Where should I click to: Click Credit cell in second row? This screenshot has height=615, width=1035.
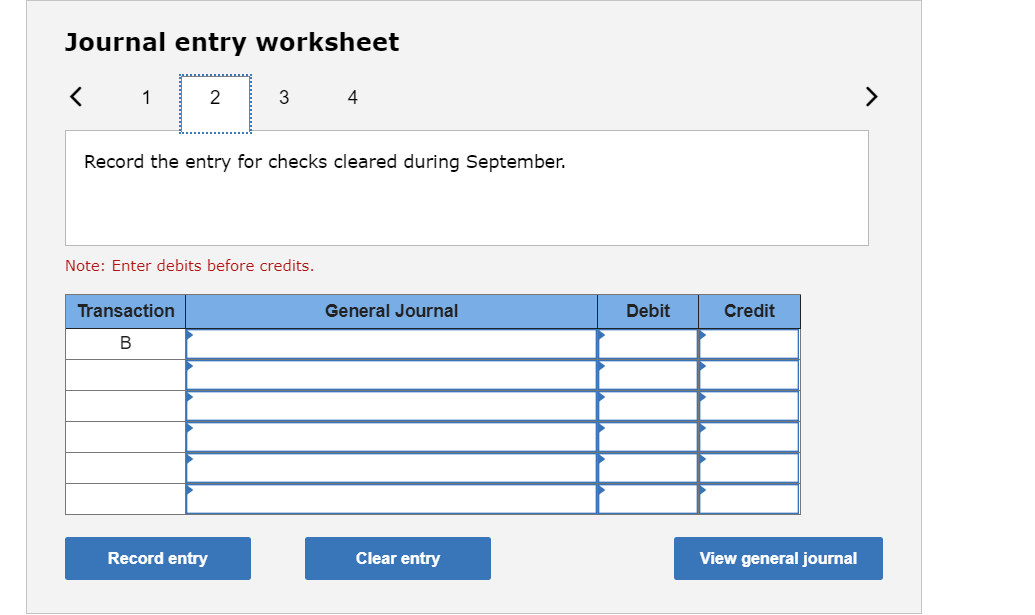coord(749,375)
